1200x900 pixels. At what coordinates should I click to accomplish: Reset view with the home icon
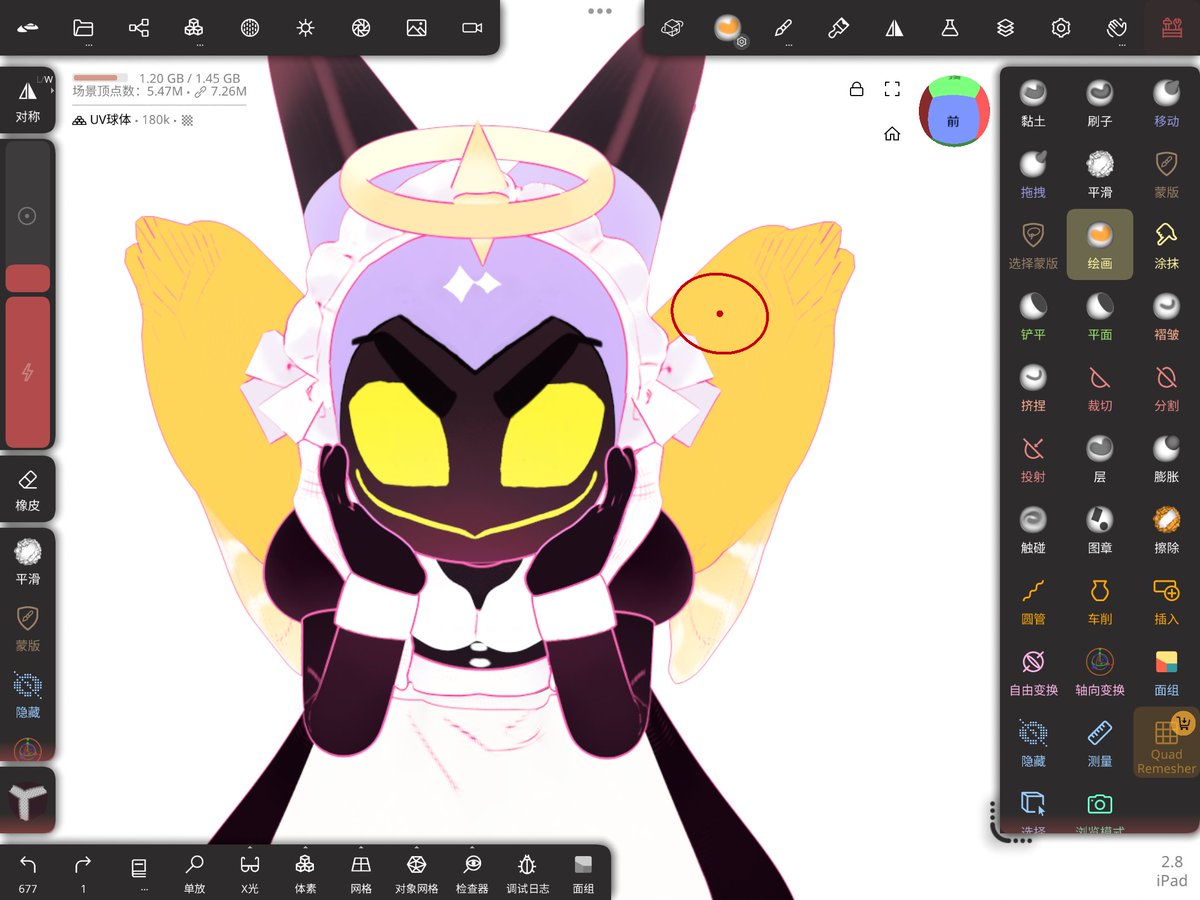coord(892,134)
